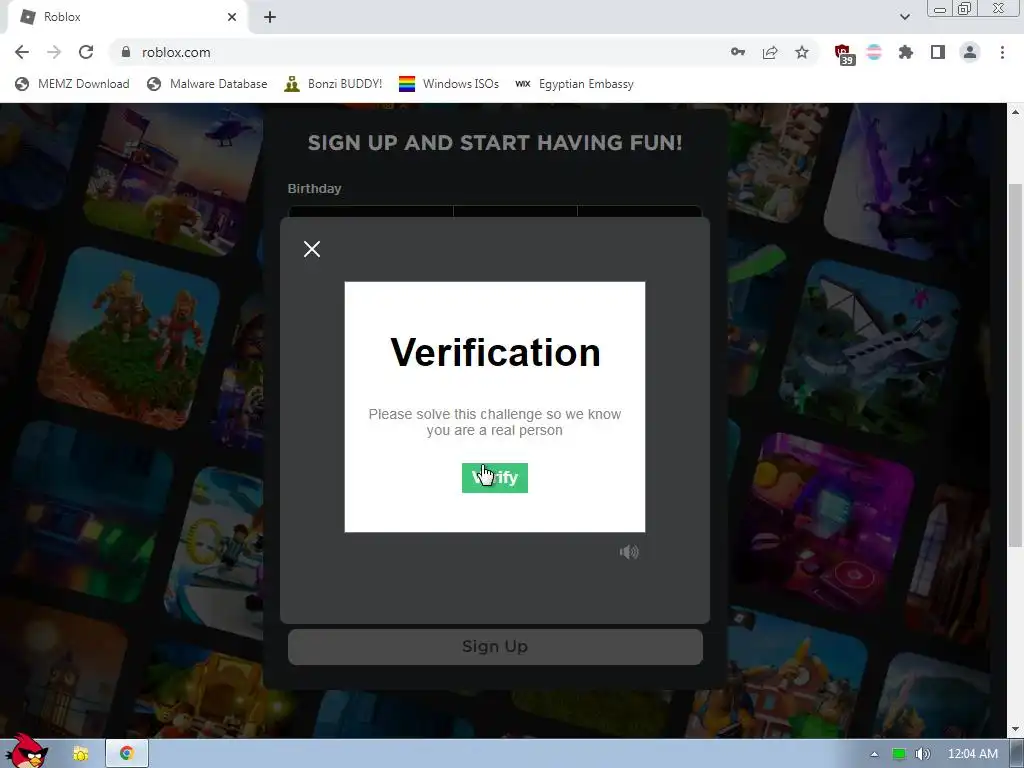This screenshot has width=1024, height=768.
Task: Click the 12:04 AM clock
Action: (972, 754)
